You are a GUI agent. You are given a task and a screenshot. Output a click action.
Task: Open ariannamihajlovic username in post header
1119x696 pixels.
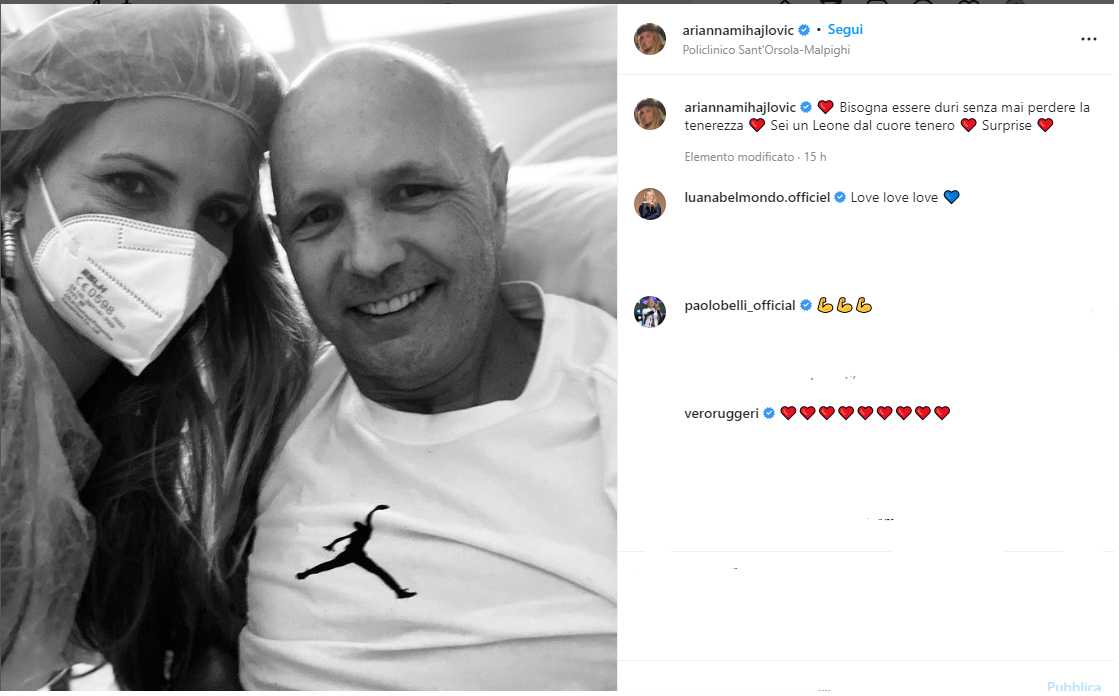coord(738,31)
